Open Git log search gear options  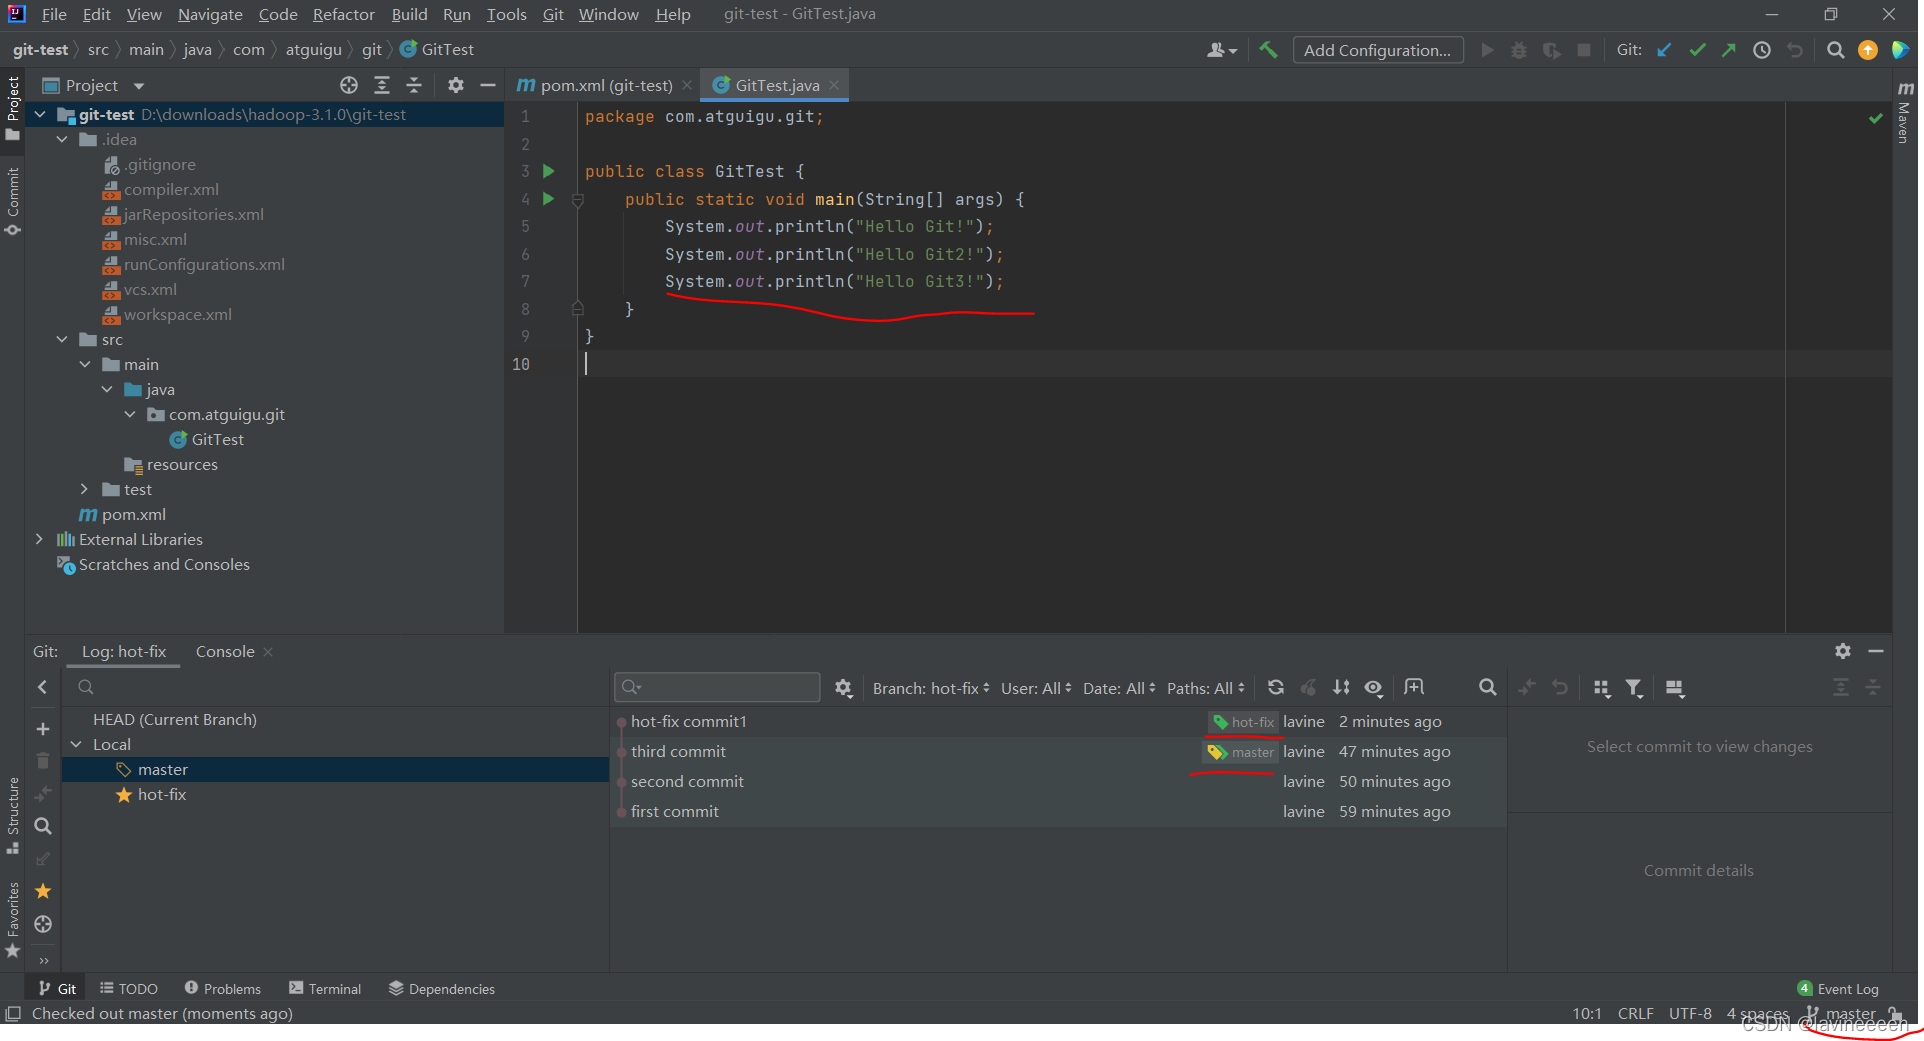pyautogui.click(x=843, y=688)
